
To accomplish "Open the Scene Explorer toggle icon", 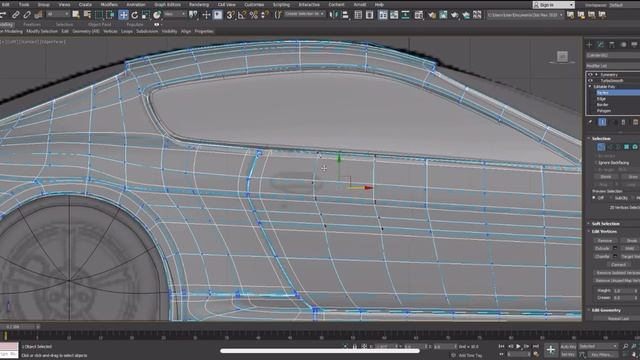I will [358, 15].
